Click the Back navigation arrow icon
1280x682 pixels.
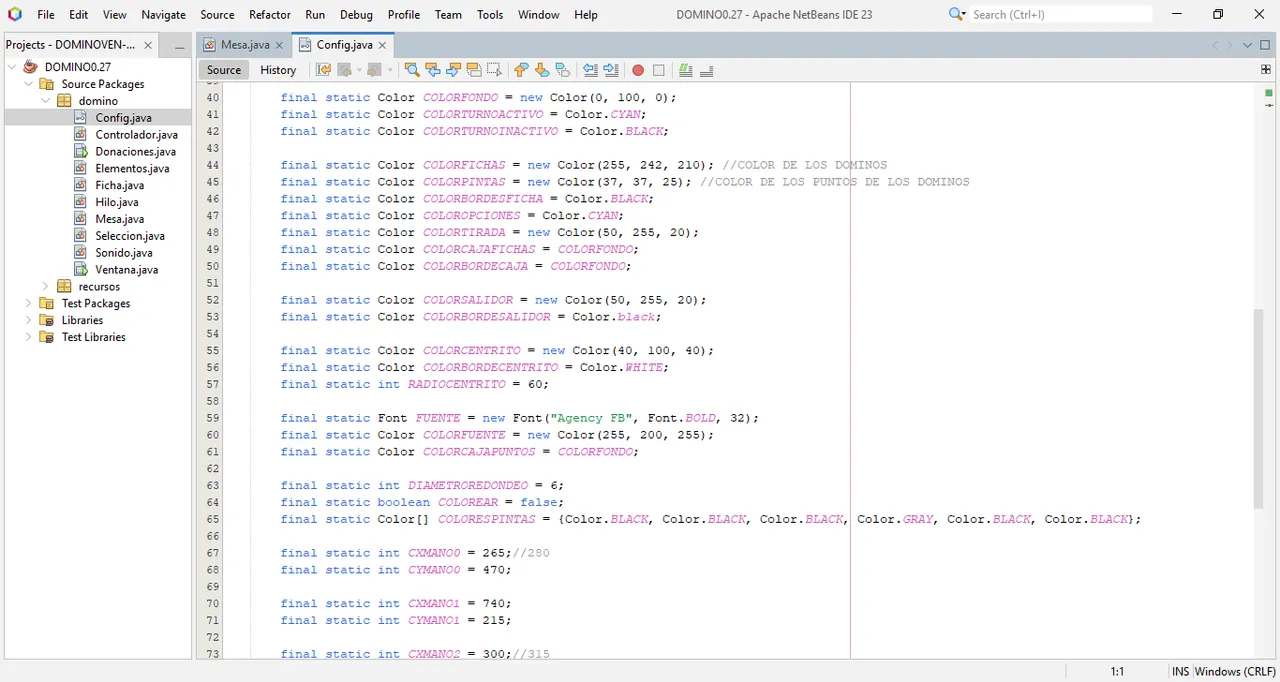tap(345, 70)
